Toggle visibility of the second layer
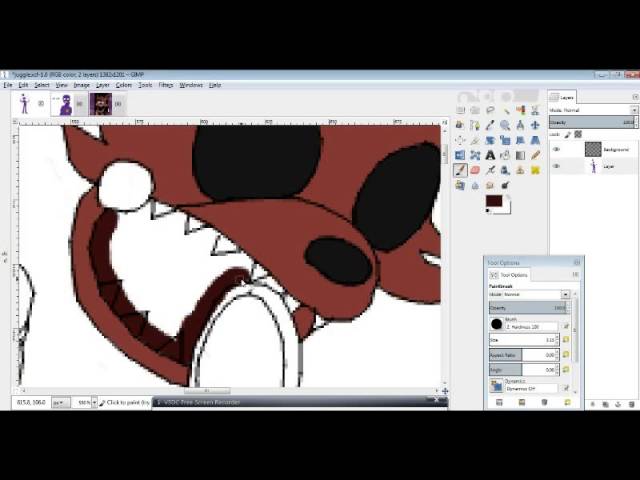 click(x=556, y=166)
